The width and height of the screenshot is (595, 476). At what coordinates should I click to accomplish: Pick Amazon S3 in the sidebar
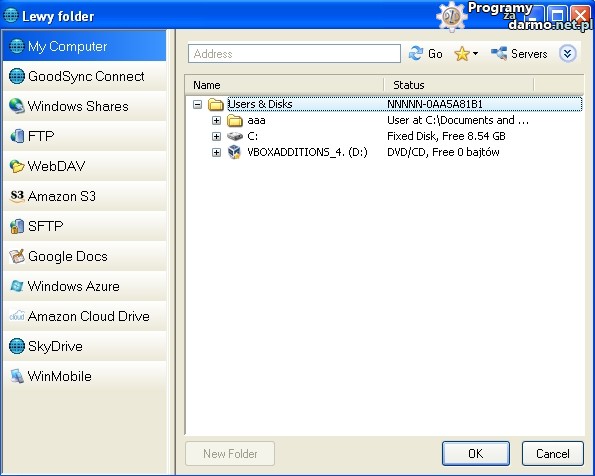pos(84,196)
